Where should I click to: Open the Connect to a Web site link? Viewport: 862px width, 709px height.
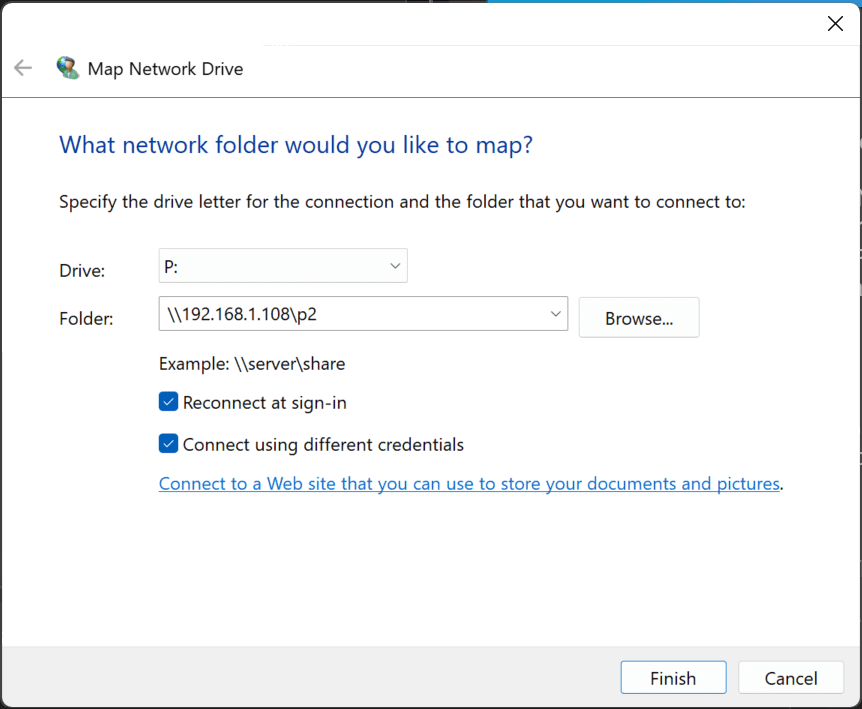pyautogui.click(x=469, y=484)
